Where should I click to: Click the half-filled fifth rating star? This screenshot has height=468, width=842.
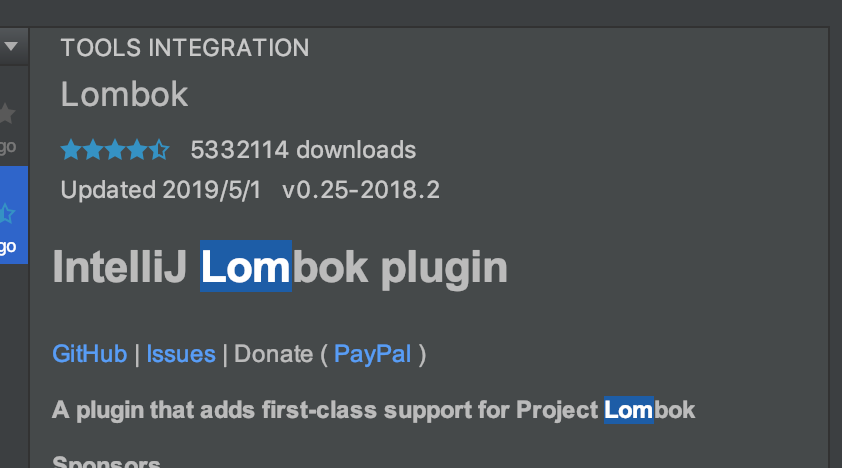click(x=160, y=151)
